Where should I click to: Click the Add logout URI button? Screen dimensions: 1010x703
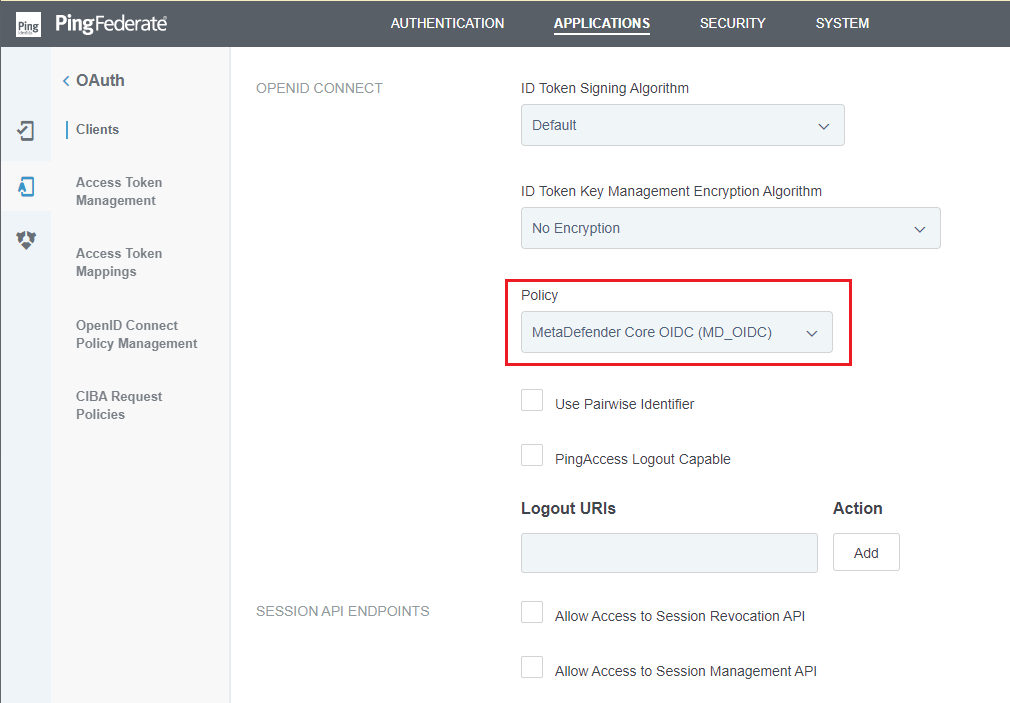coord(866,552)
